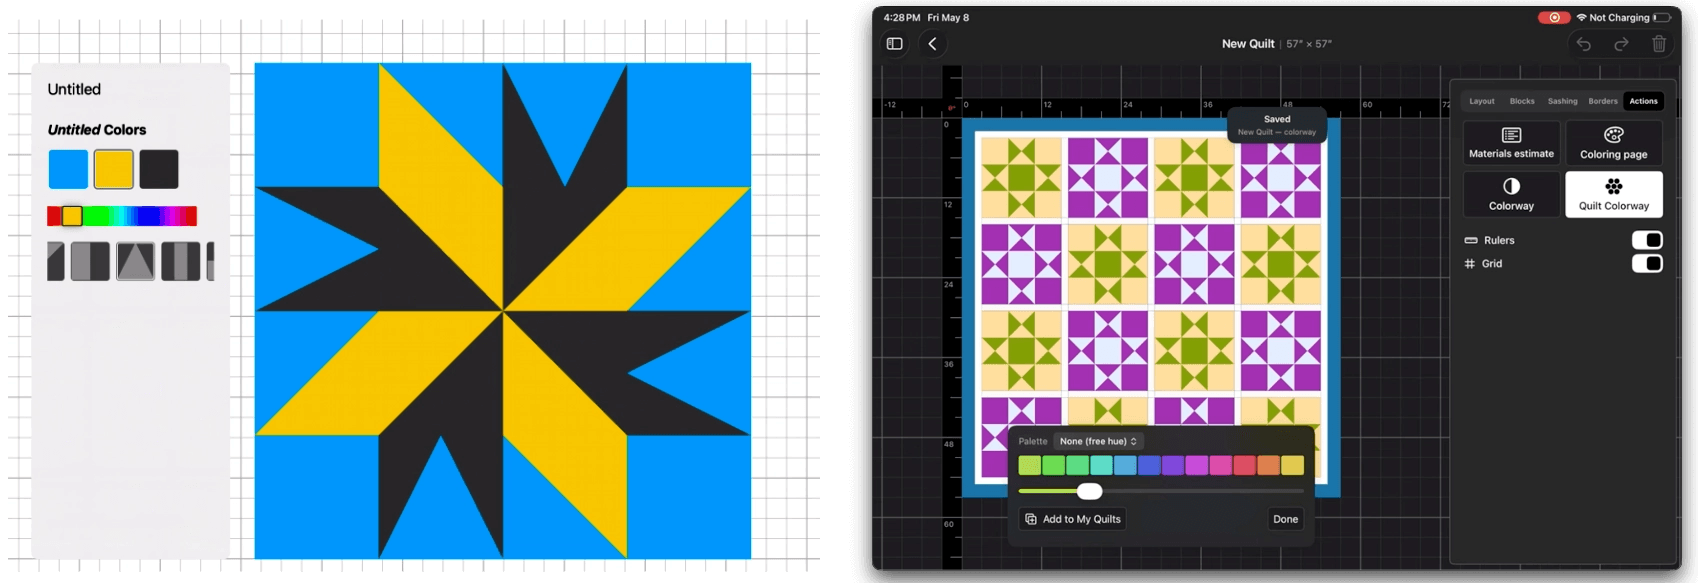
Task: Undo the last quilt change
Action: tap(1584, 44)
